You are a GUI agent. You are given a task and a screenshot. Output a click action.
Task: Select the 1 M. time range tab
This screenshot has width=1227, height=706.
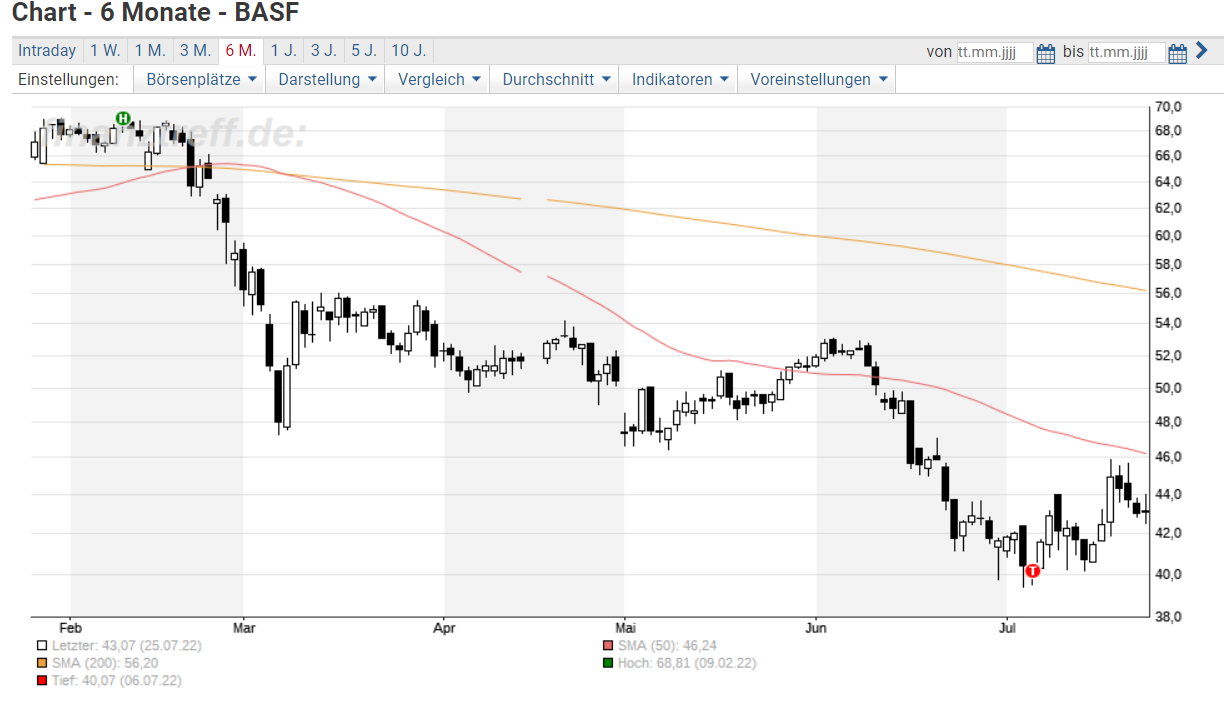tap(150, 51)
